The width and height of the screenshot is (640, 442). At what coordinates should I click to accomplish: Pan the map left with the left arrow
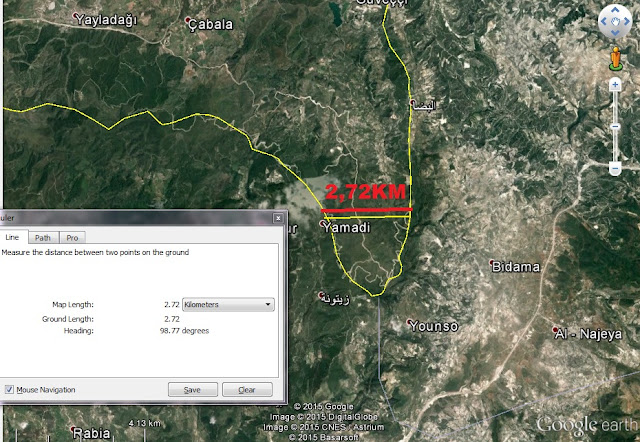(x=604, y=21)
